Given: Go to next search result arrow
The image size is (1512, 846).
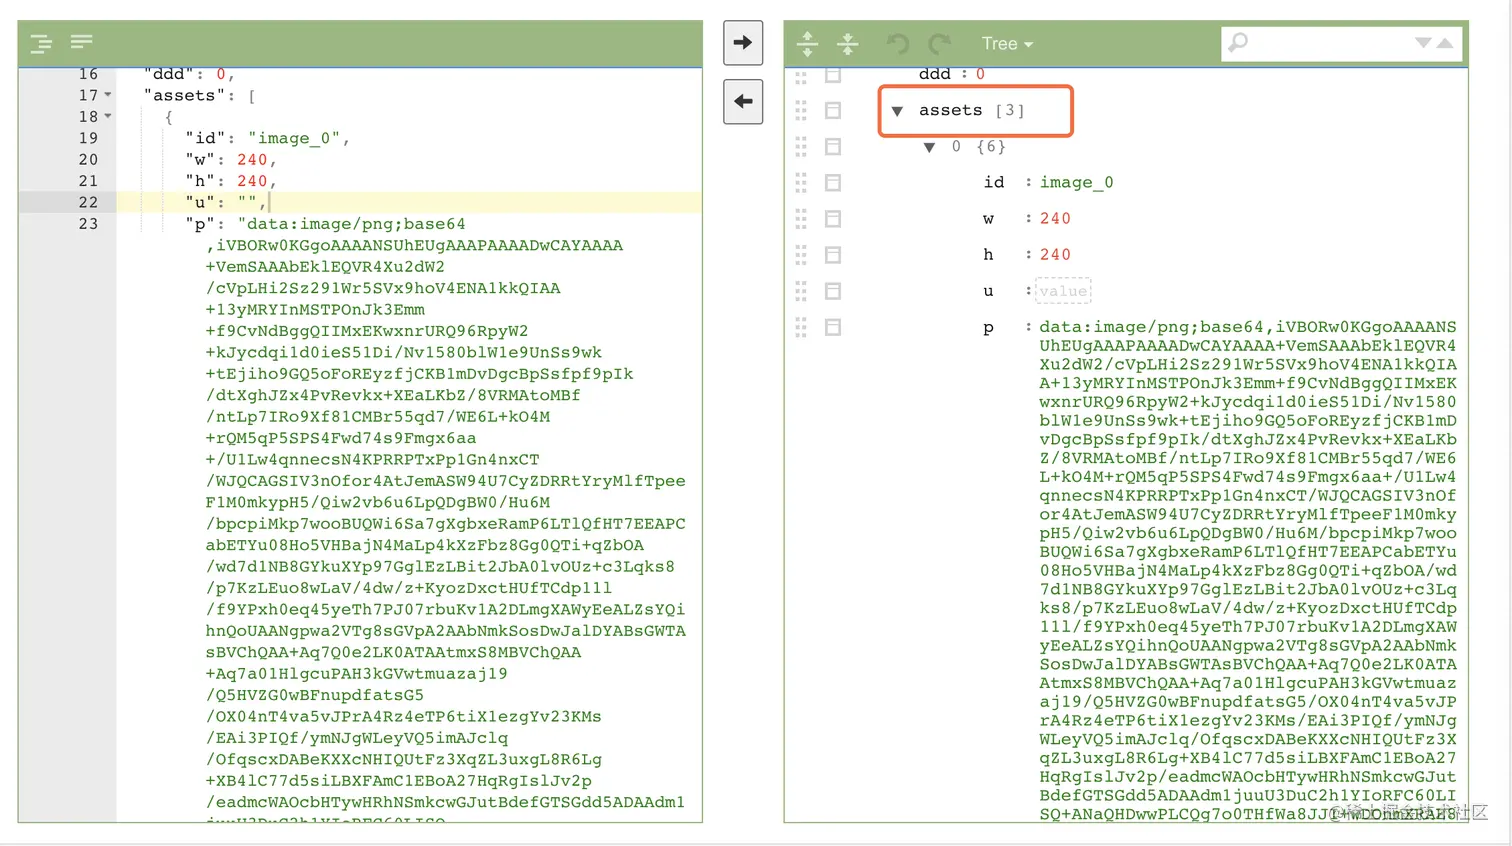Looking at the screenshot, I should (1423, 43).
